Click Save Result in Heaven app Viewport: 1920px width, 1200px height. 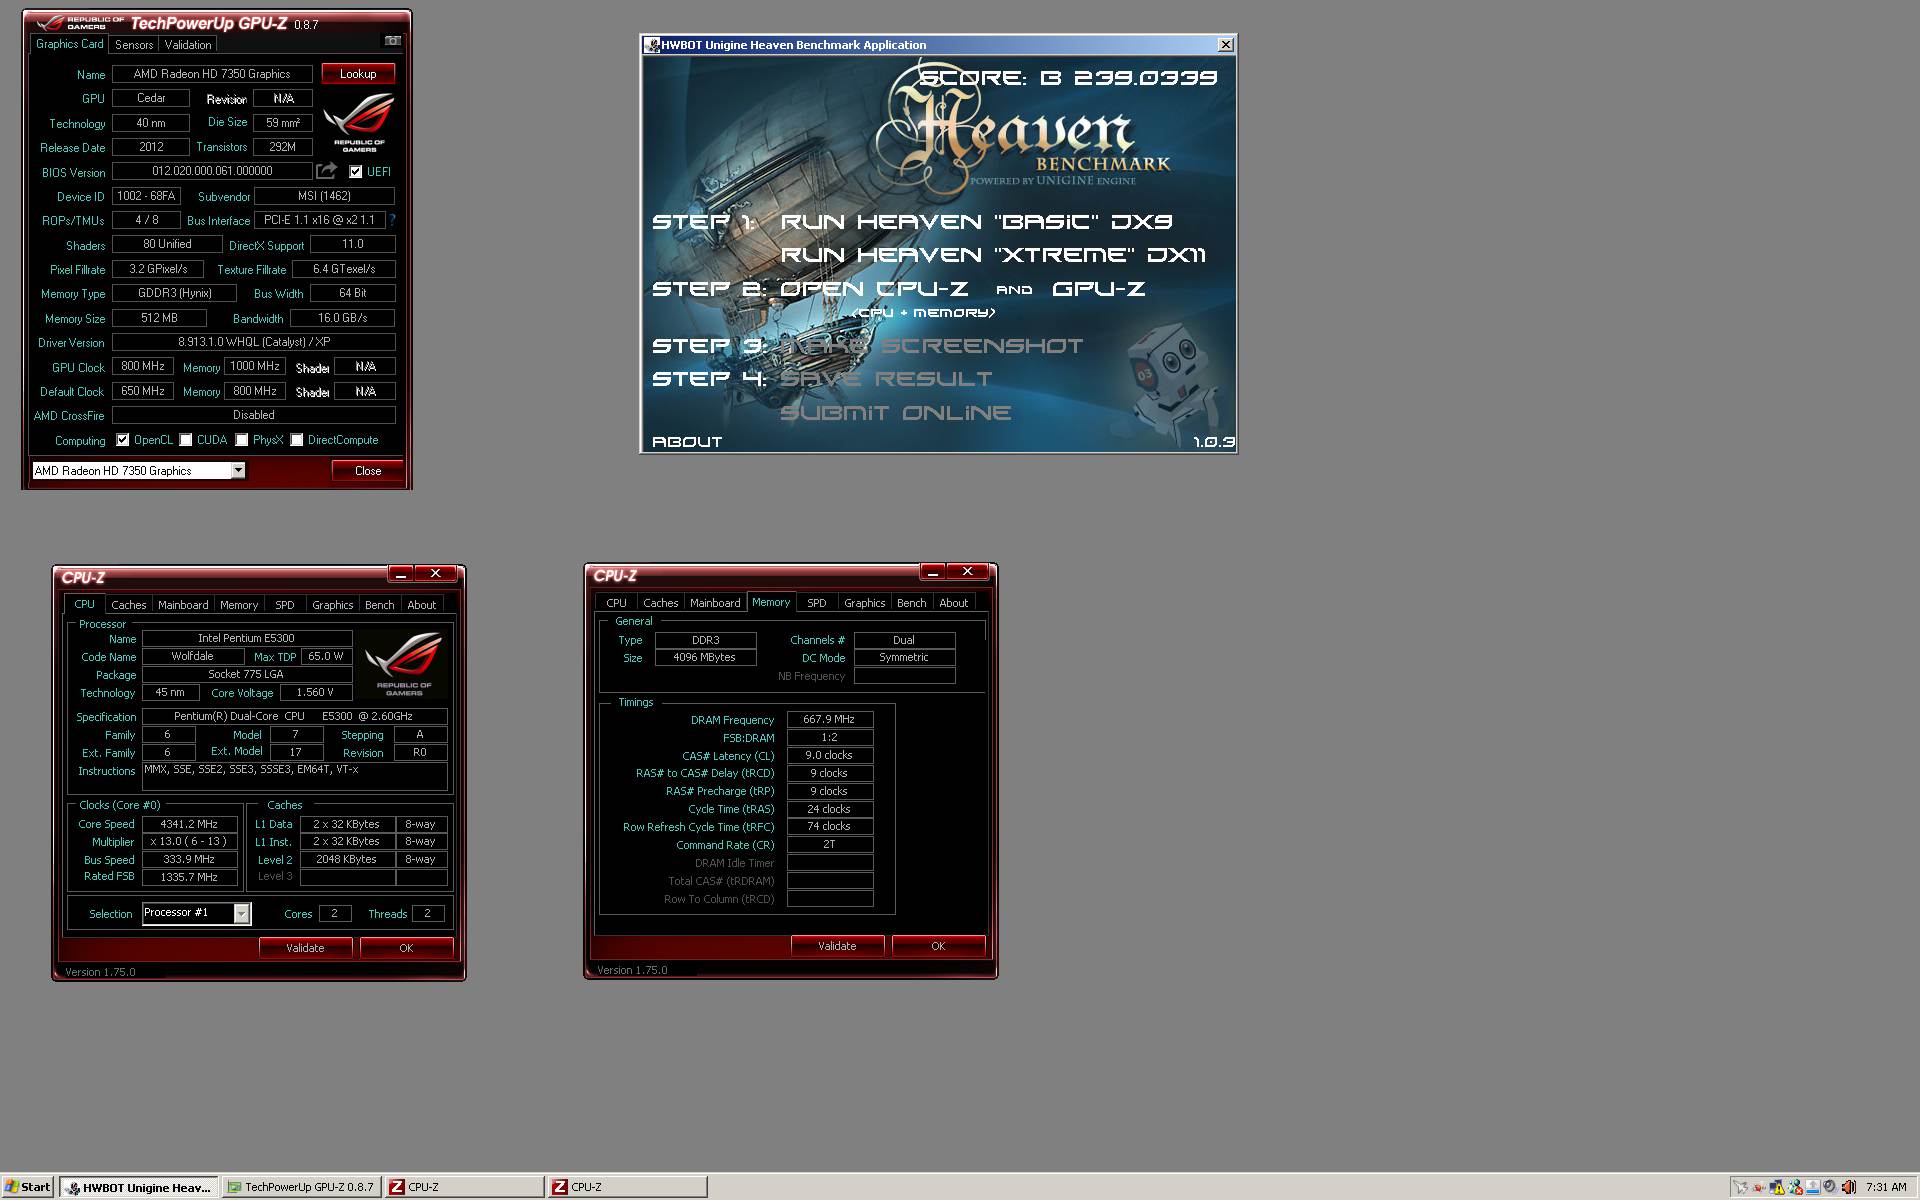tap(886, 379)
